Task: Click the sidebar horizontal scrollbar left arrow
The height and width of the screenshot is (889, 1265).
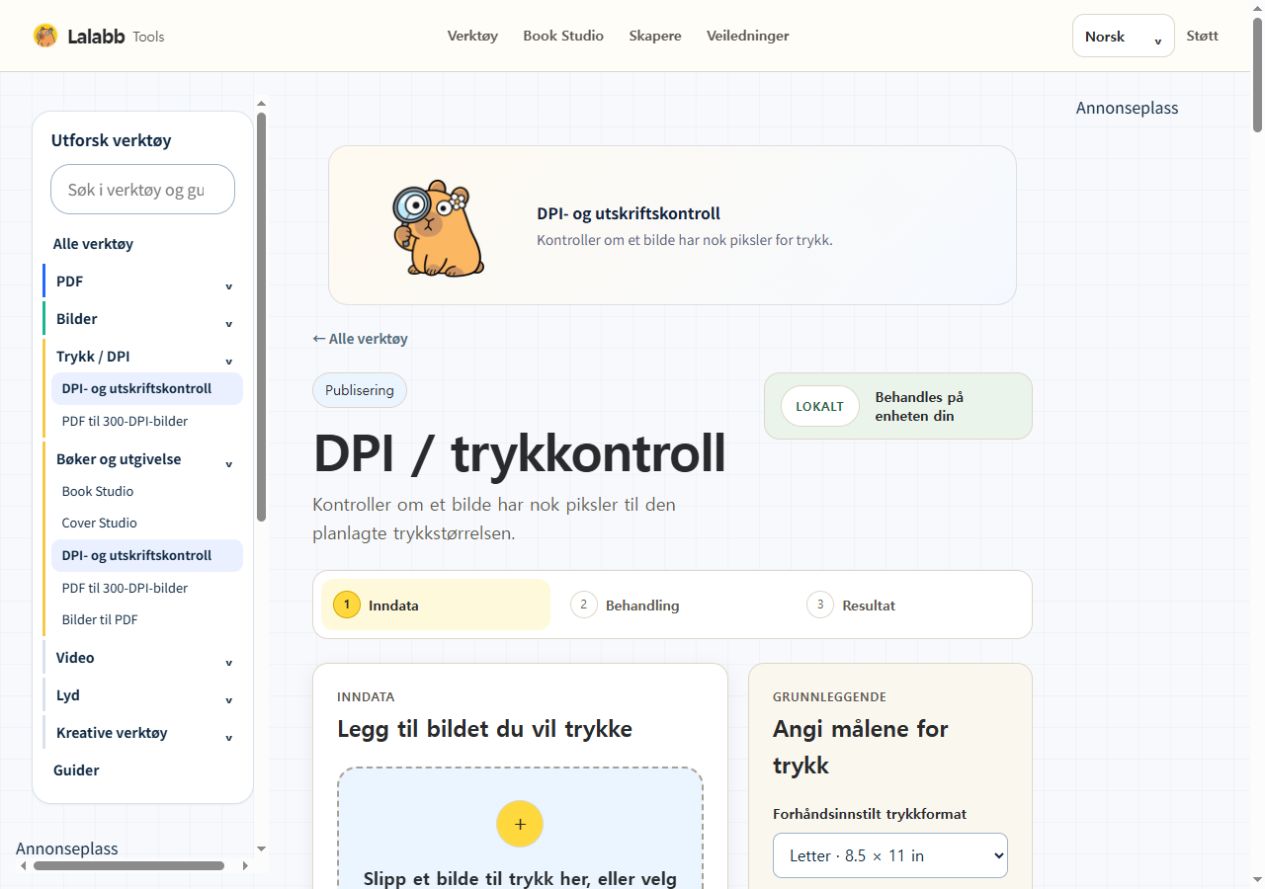Action: 22,866
